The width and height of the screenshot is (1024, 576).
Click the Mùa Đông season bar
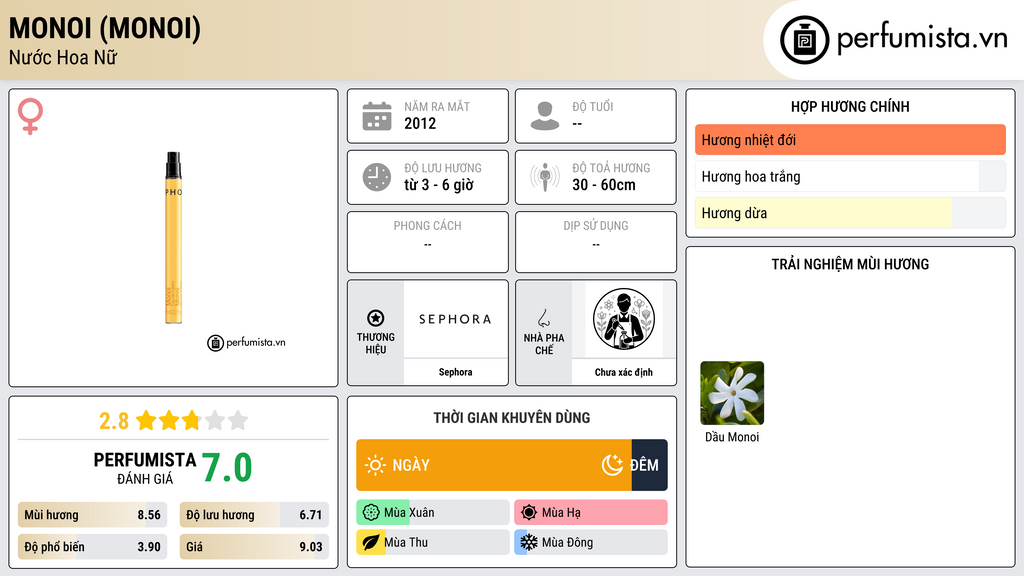tap(591, 542)
